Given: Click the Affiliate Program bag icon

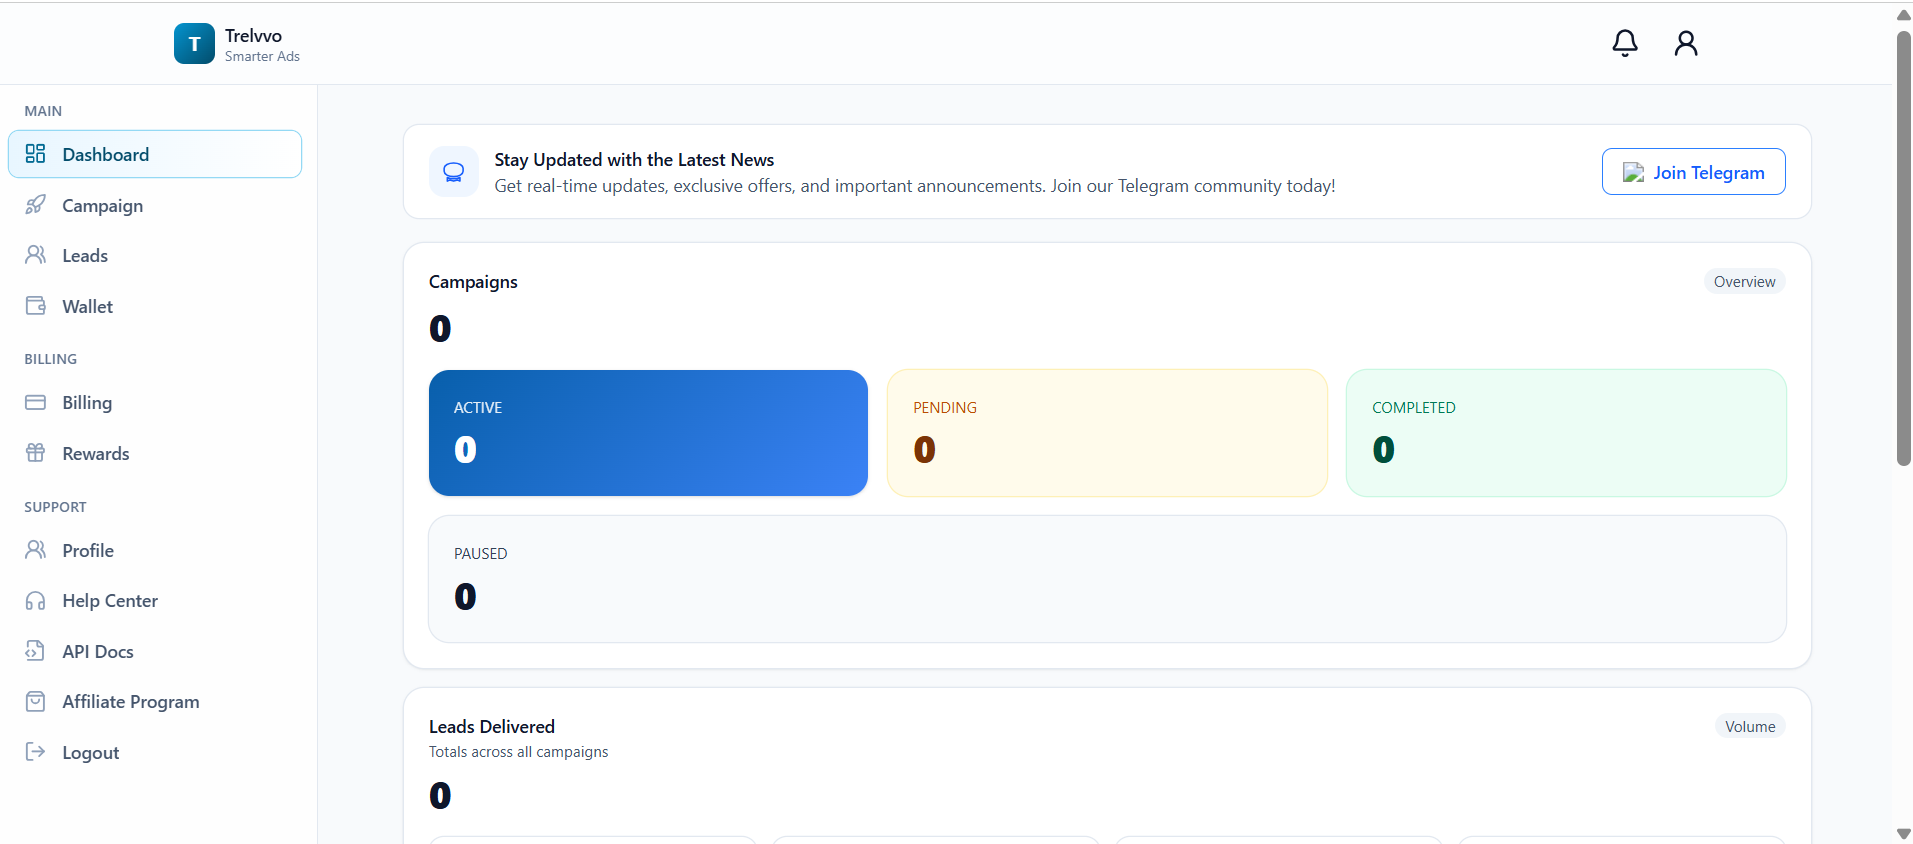Looking at the screenshot, I should 36,701.
